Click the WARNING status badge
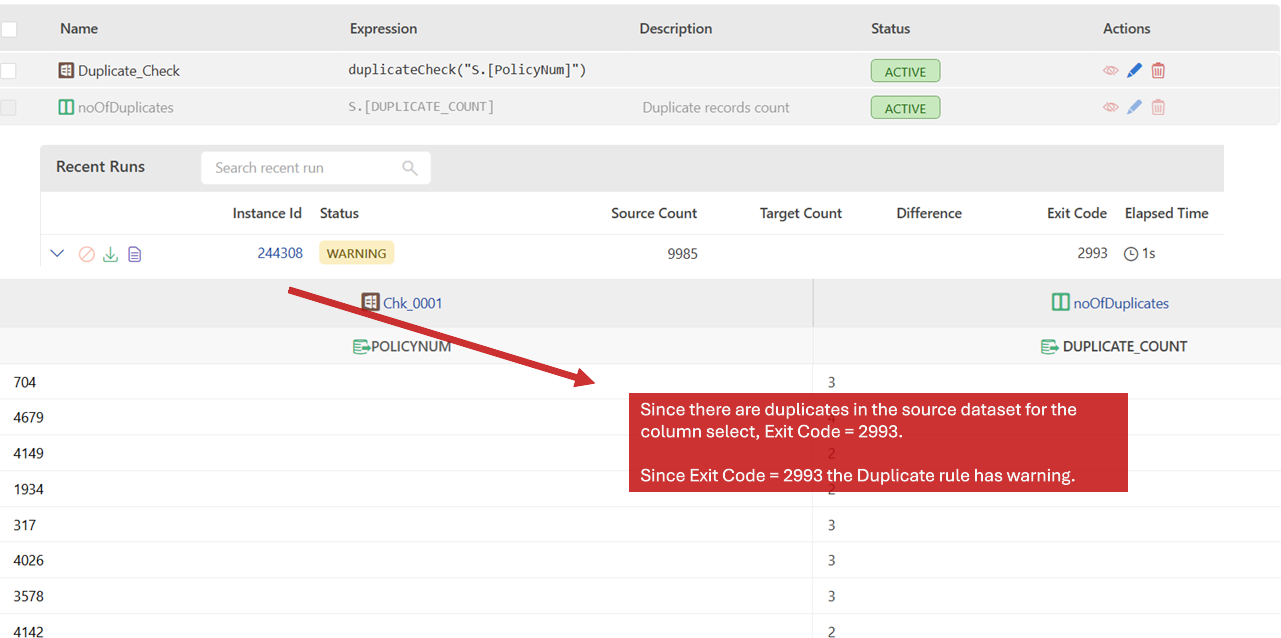Image resolution: width=1281 pixels, height=638 pixels. pyautogui.click(x=356, y=253)
